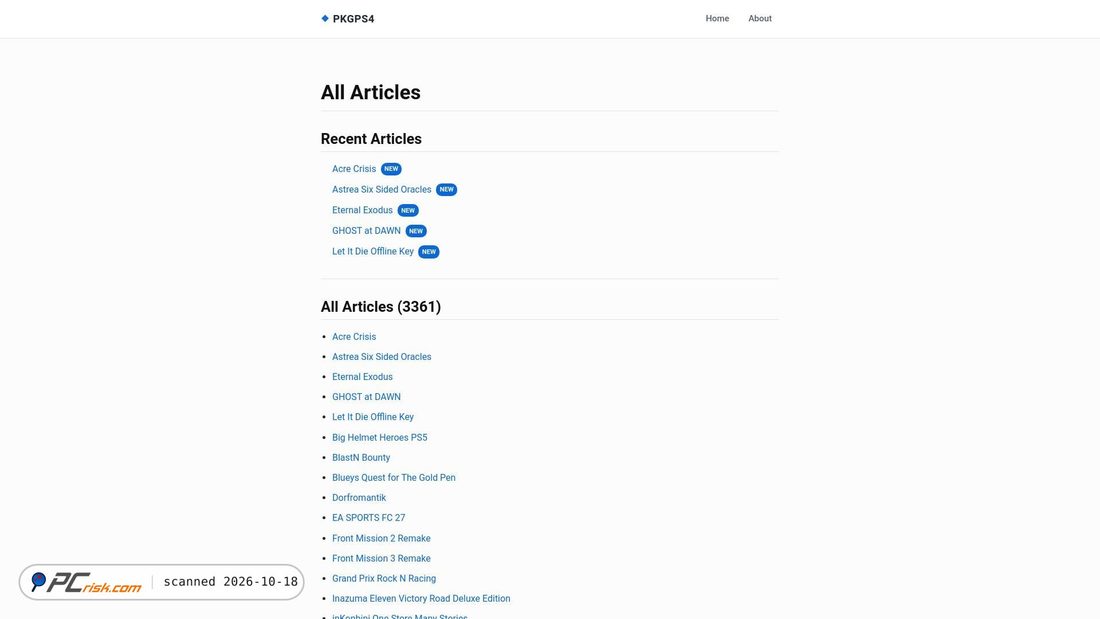This screenshot has height=619, width=1100.
Task: Click the All Articles page heading
Action: [370, 93]
